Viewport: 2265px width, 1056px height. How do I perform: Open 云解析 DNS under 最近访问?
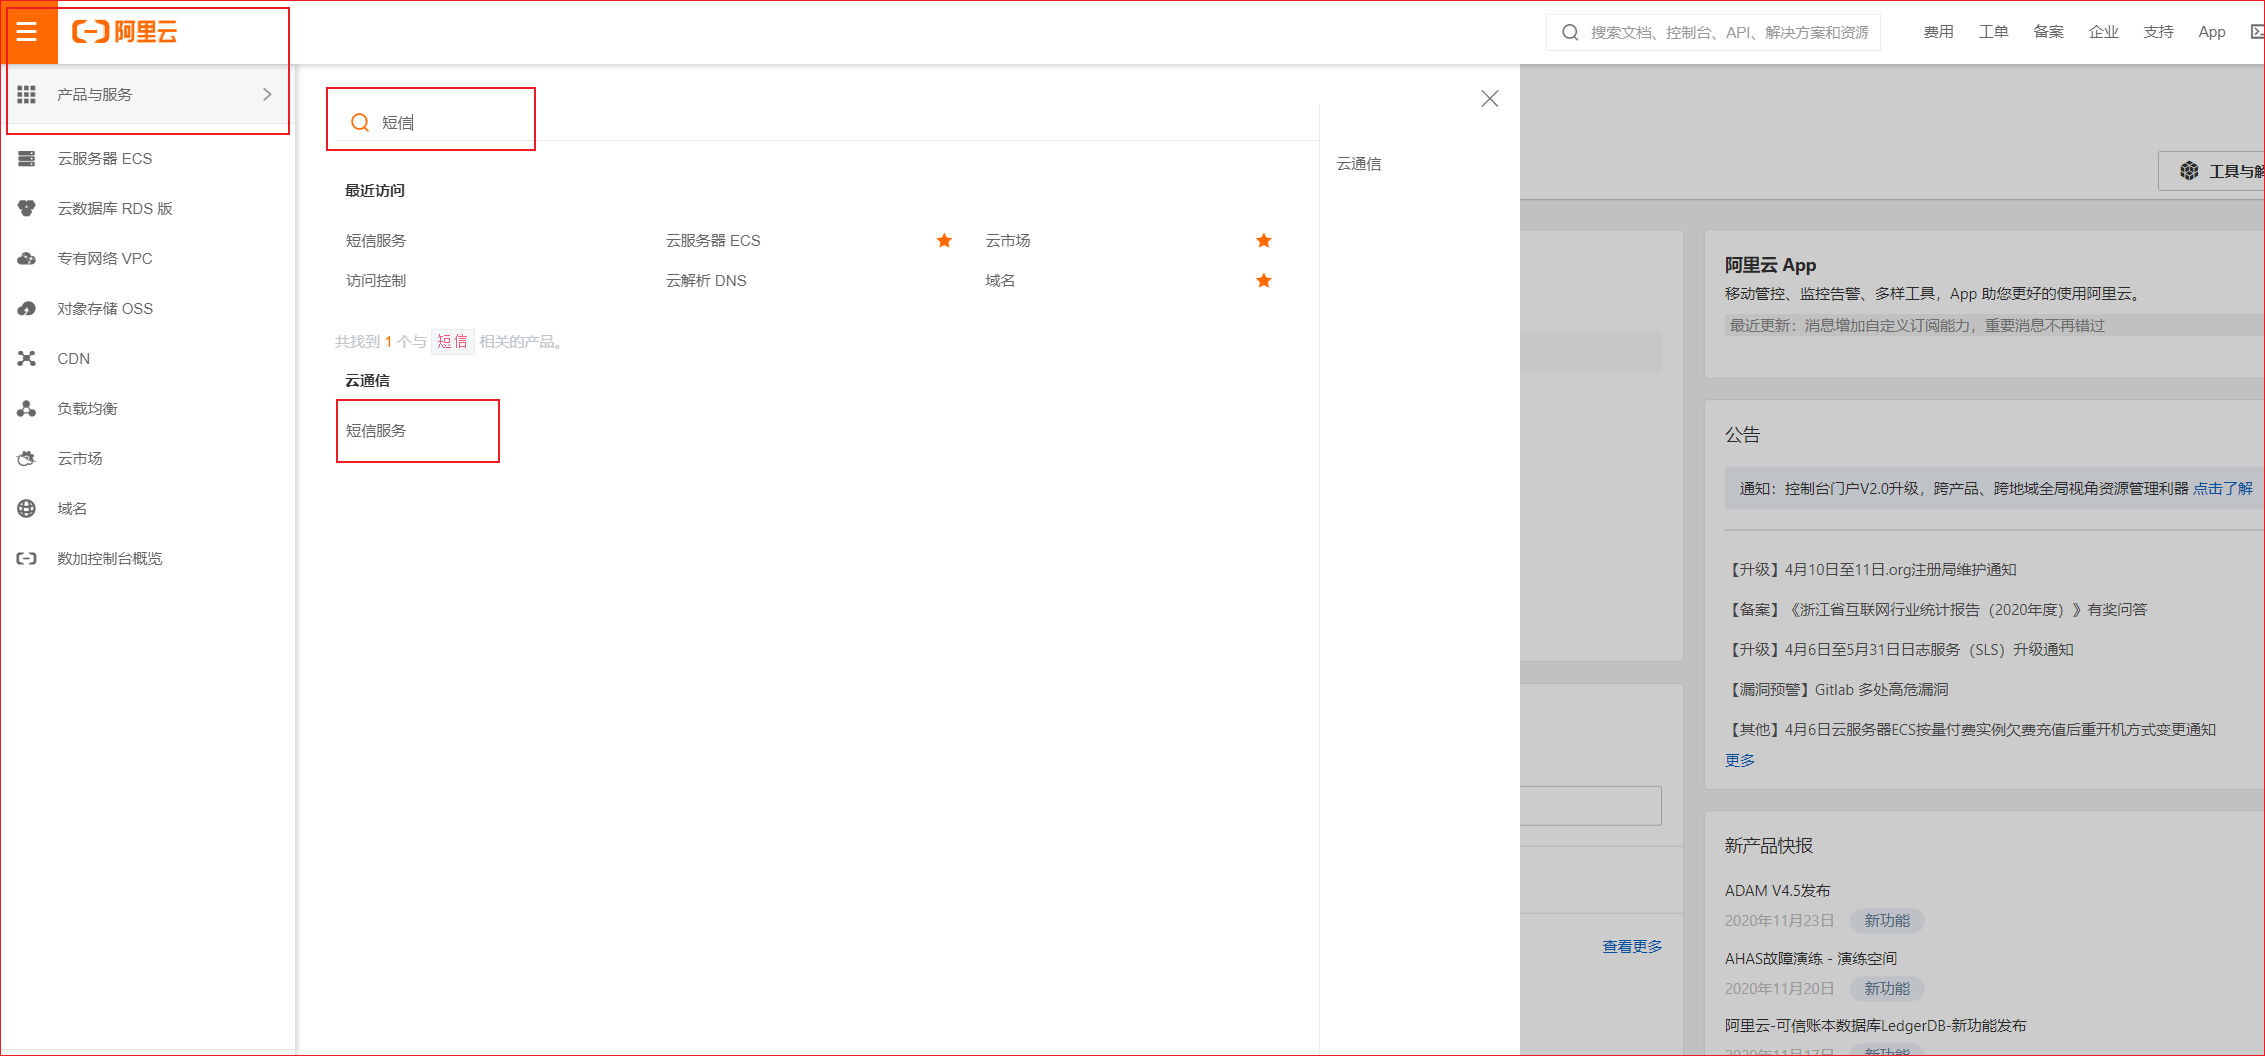706,281
